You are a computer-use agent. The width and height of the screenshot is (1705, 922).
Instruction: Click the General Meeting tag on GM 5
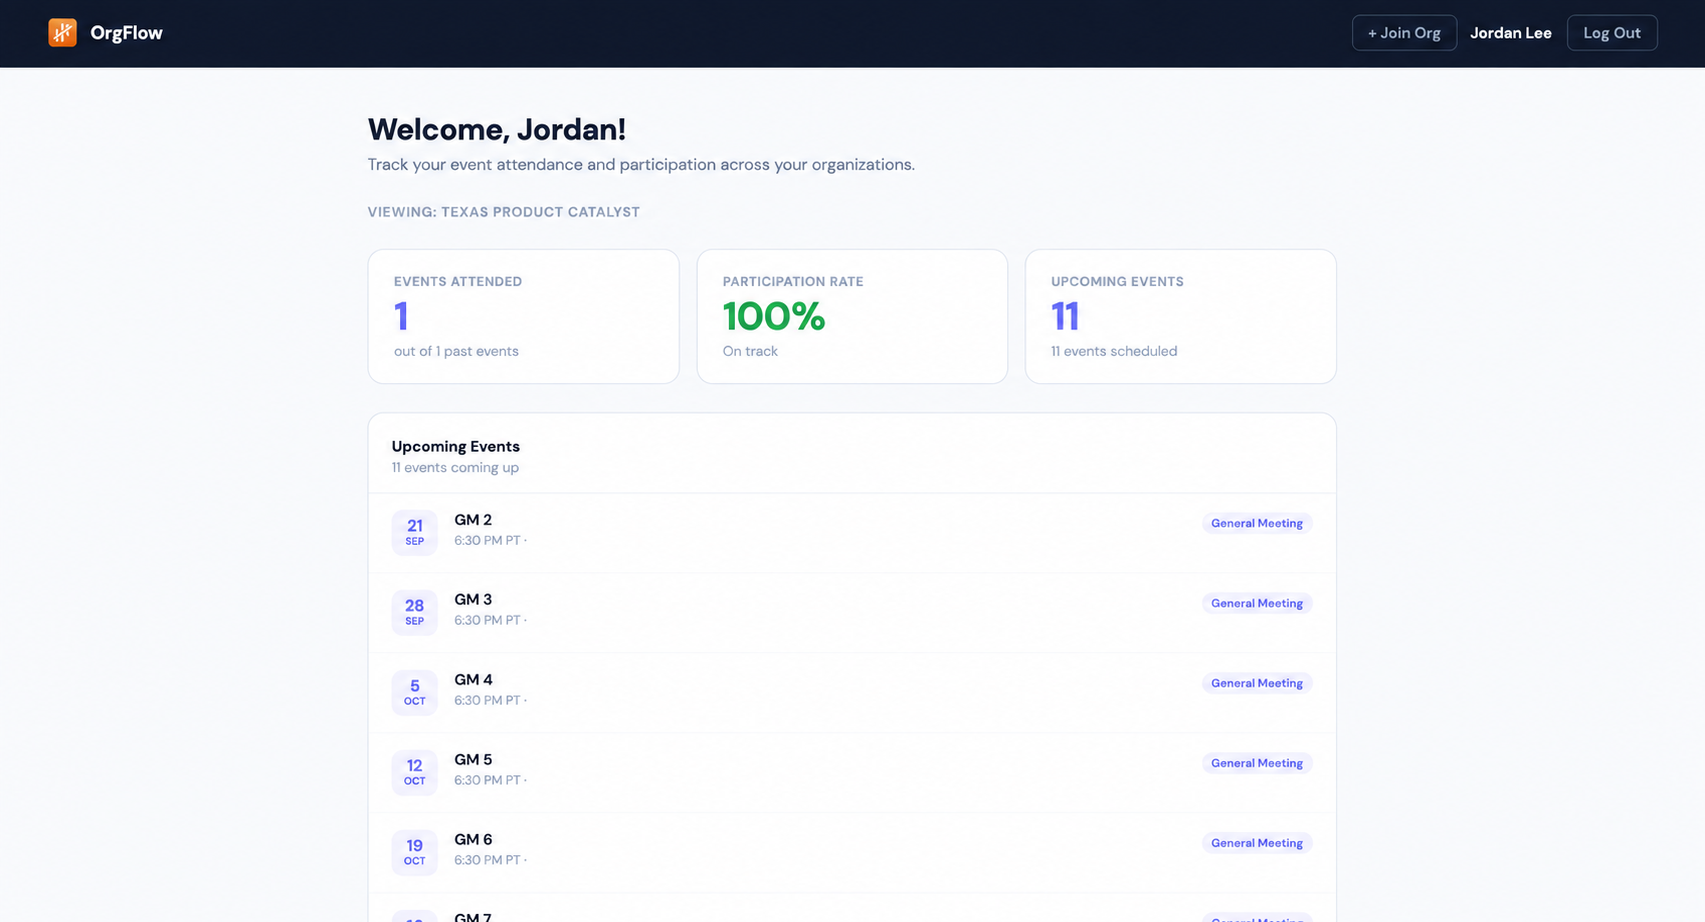point(1256,763)
